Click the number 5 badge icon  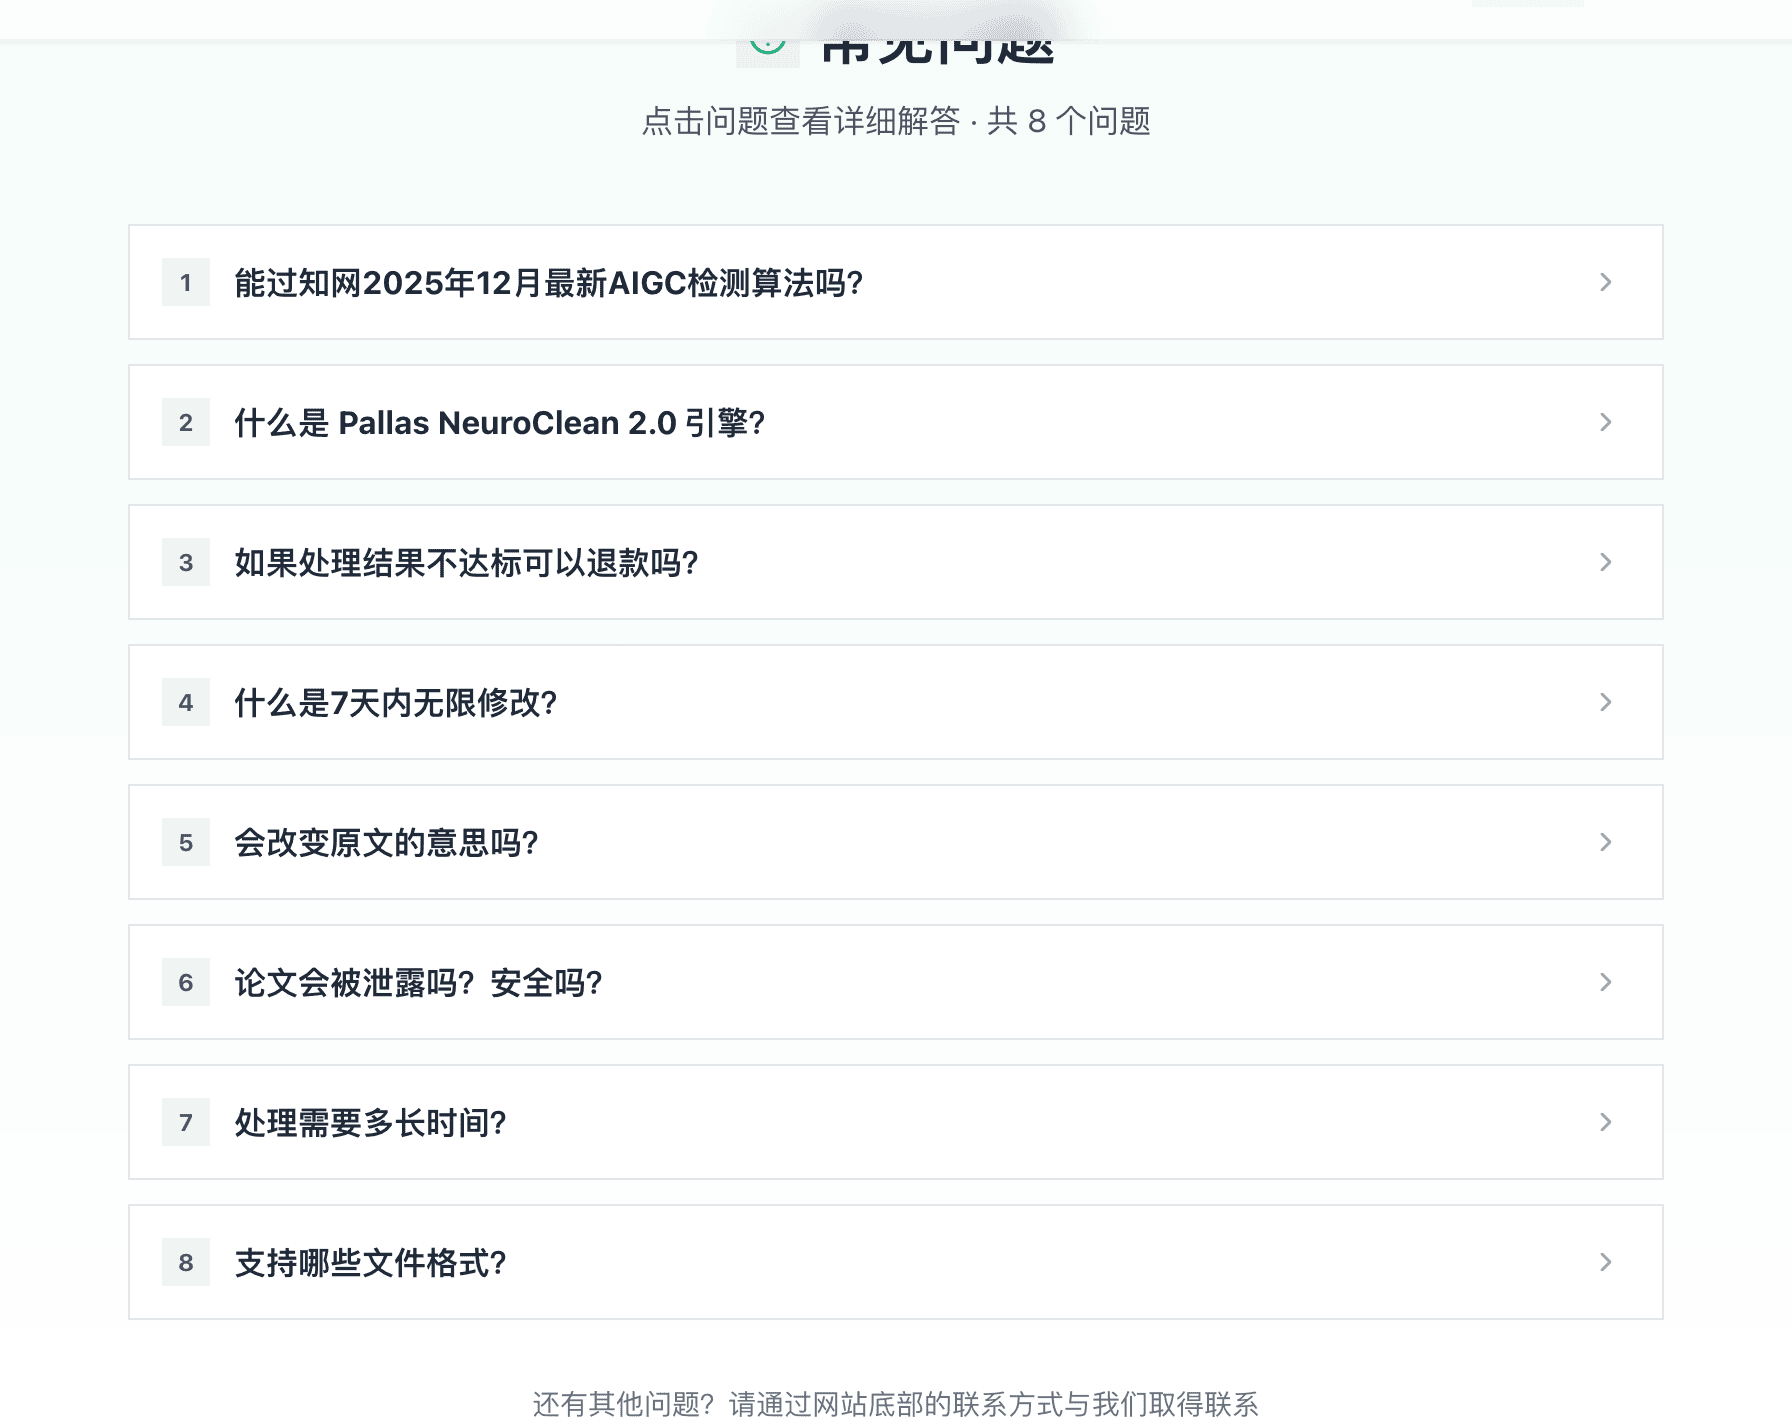185,843
